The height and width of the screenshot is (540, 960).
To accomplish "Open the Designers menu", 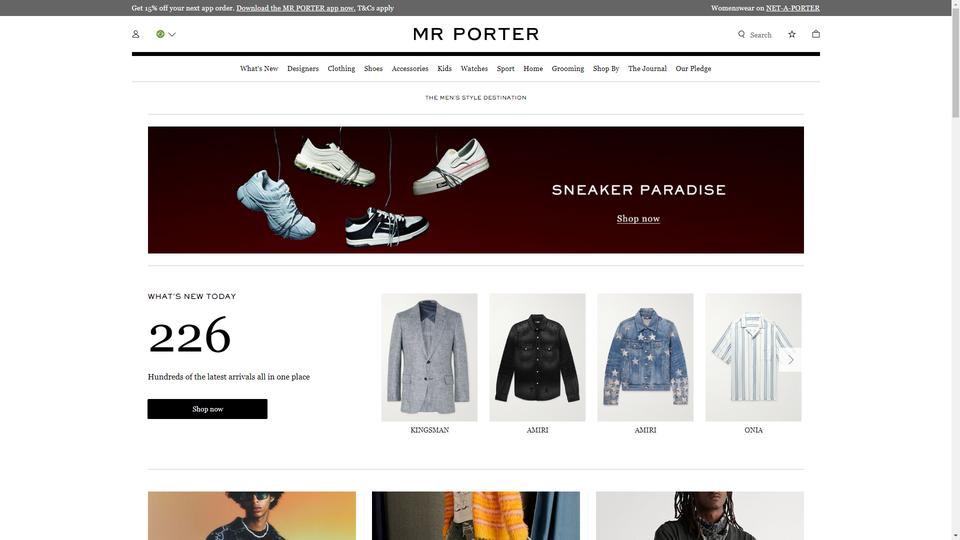I will tap(303, 69).
